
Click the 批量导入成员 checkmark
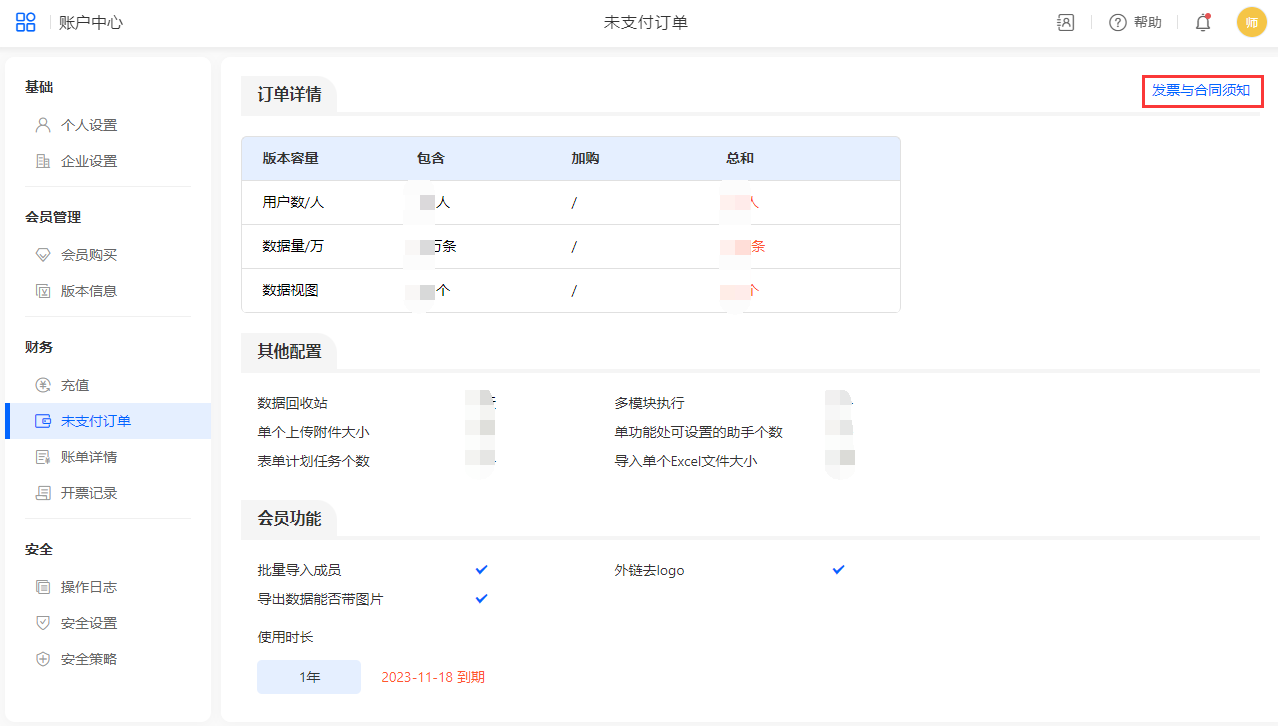(481, 569)
